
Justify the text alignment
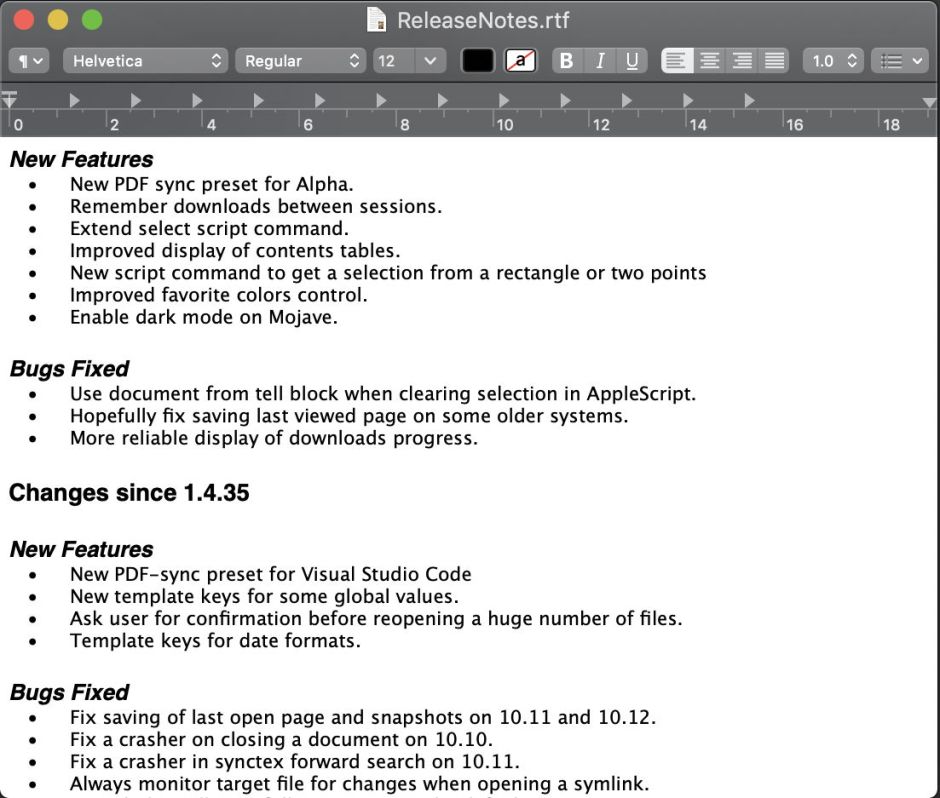point(774,61)
